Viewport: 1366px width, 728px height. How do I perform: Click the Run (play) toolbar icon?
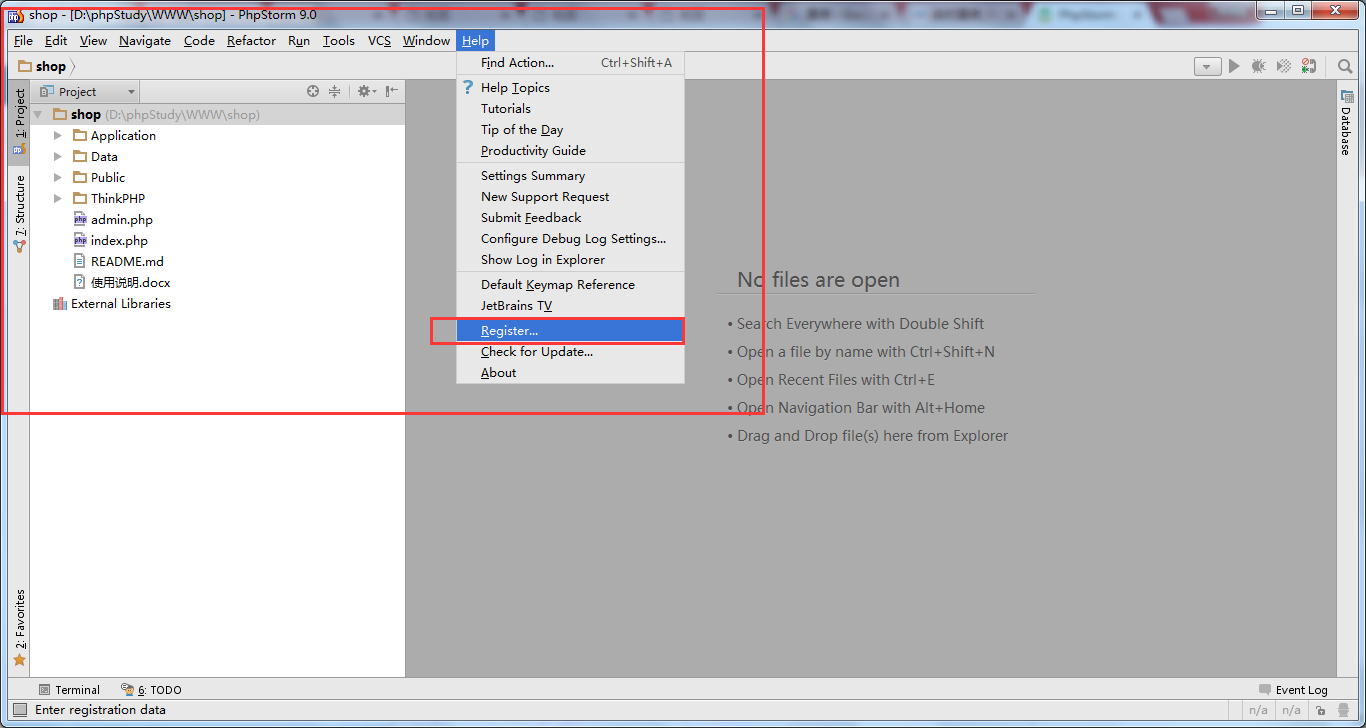point(1234,66)
